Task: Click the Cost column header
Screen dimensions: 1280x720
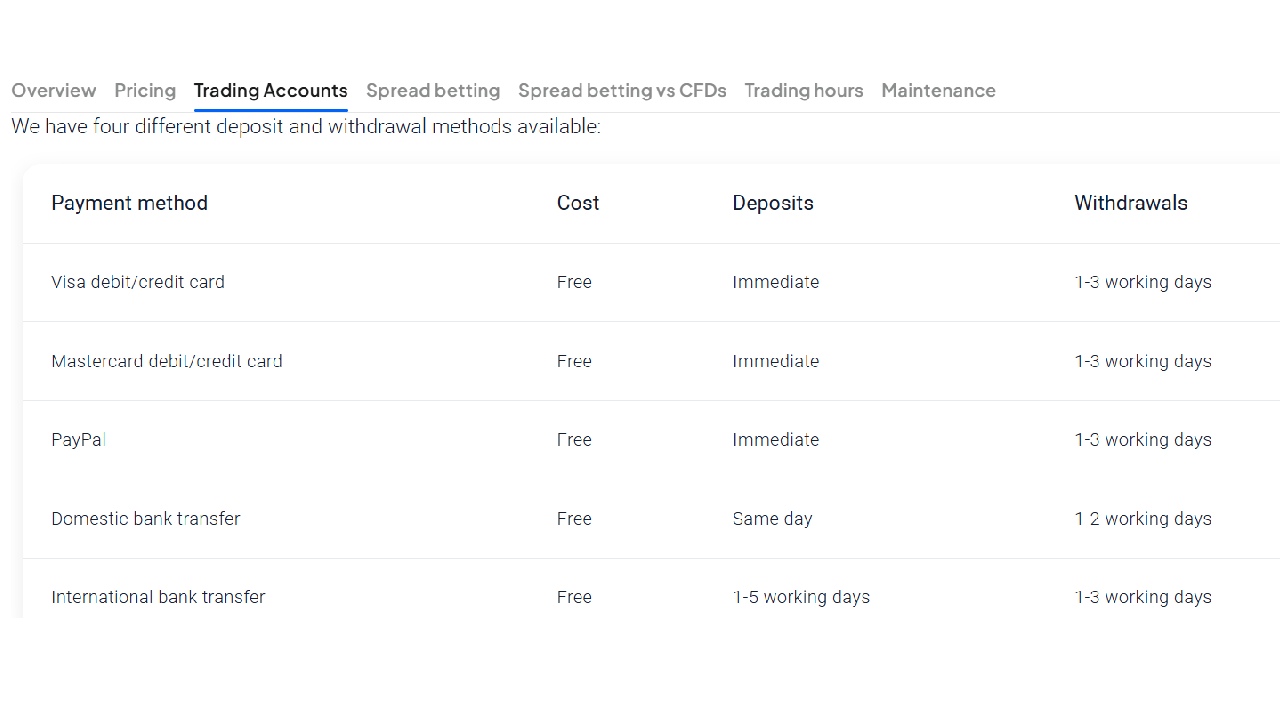Action: click(577, 203)
